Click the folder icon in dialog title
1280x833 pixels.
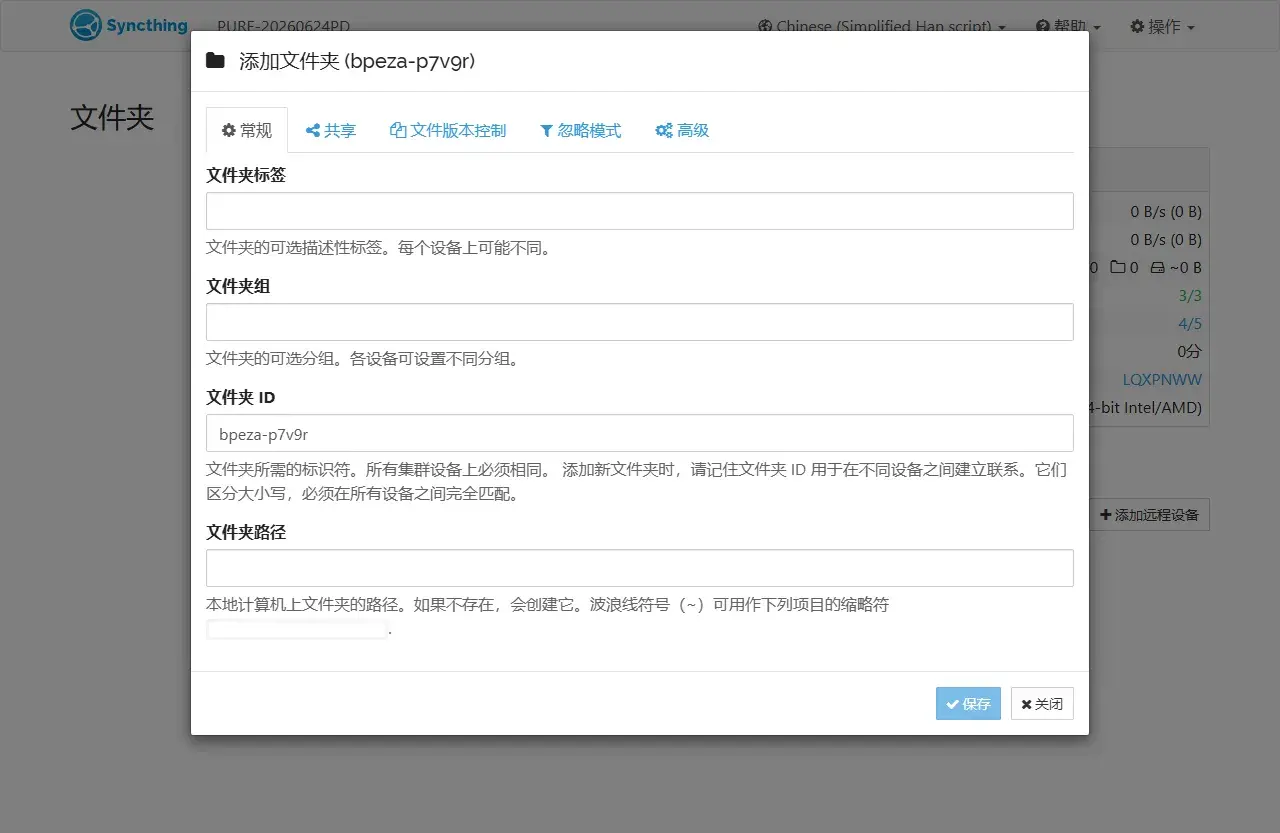coord(215,61)
